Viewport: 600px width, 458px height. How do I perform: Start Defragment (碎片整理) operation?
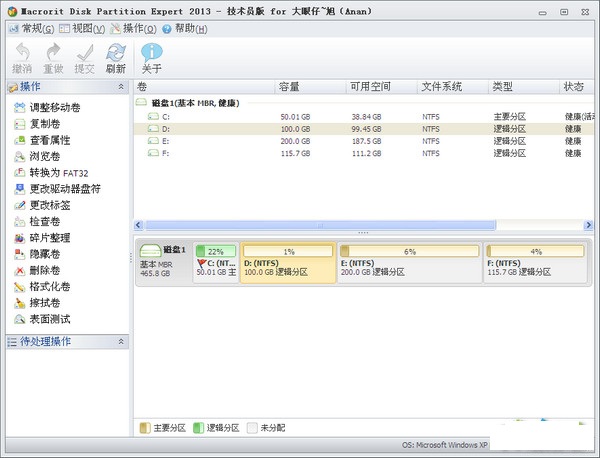[x=42, y=238]
